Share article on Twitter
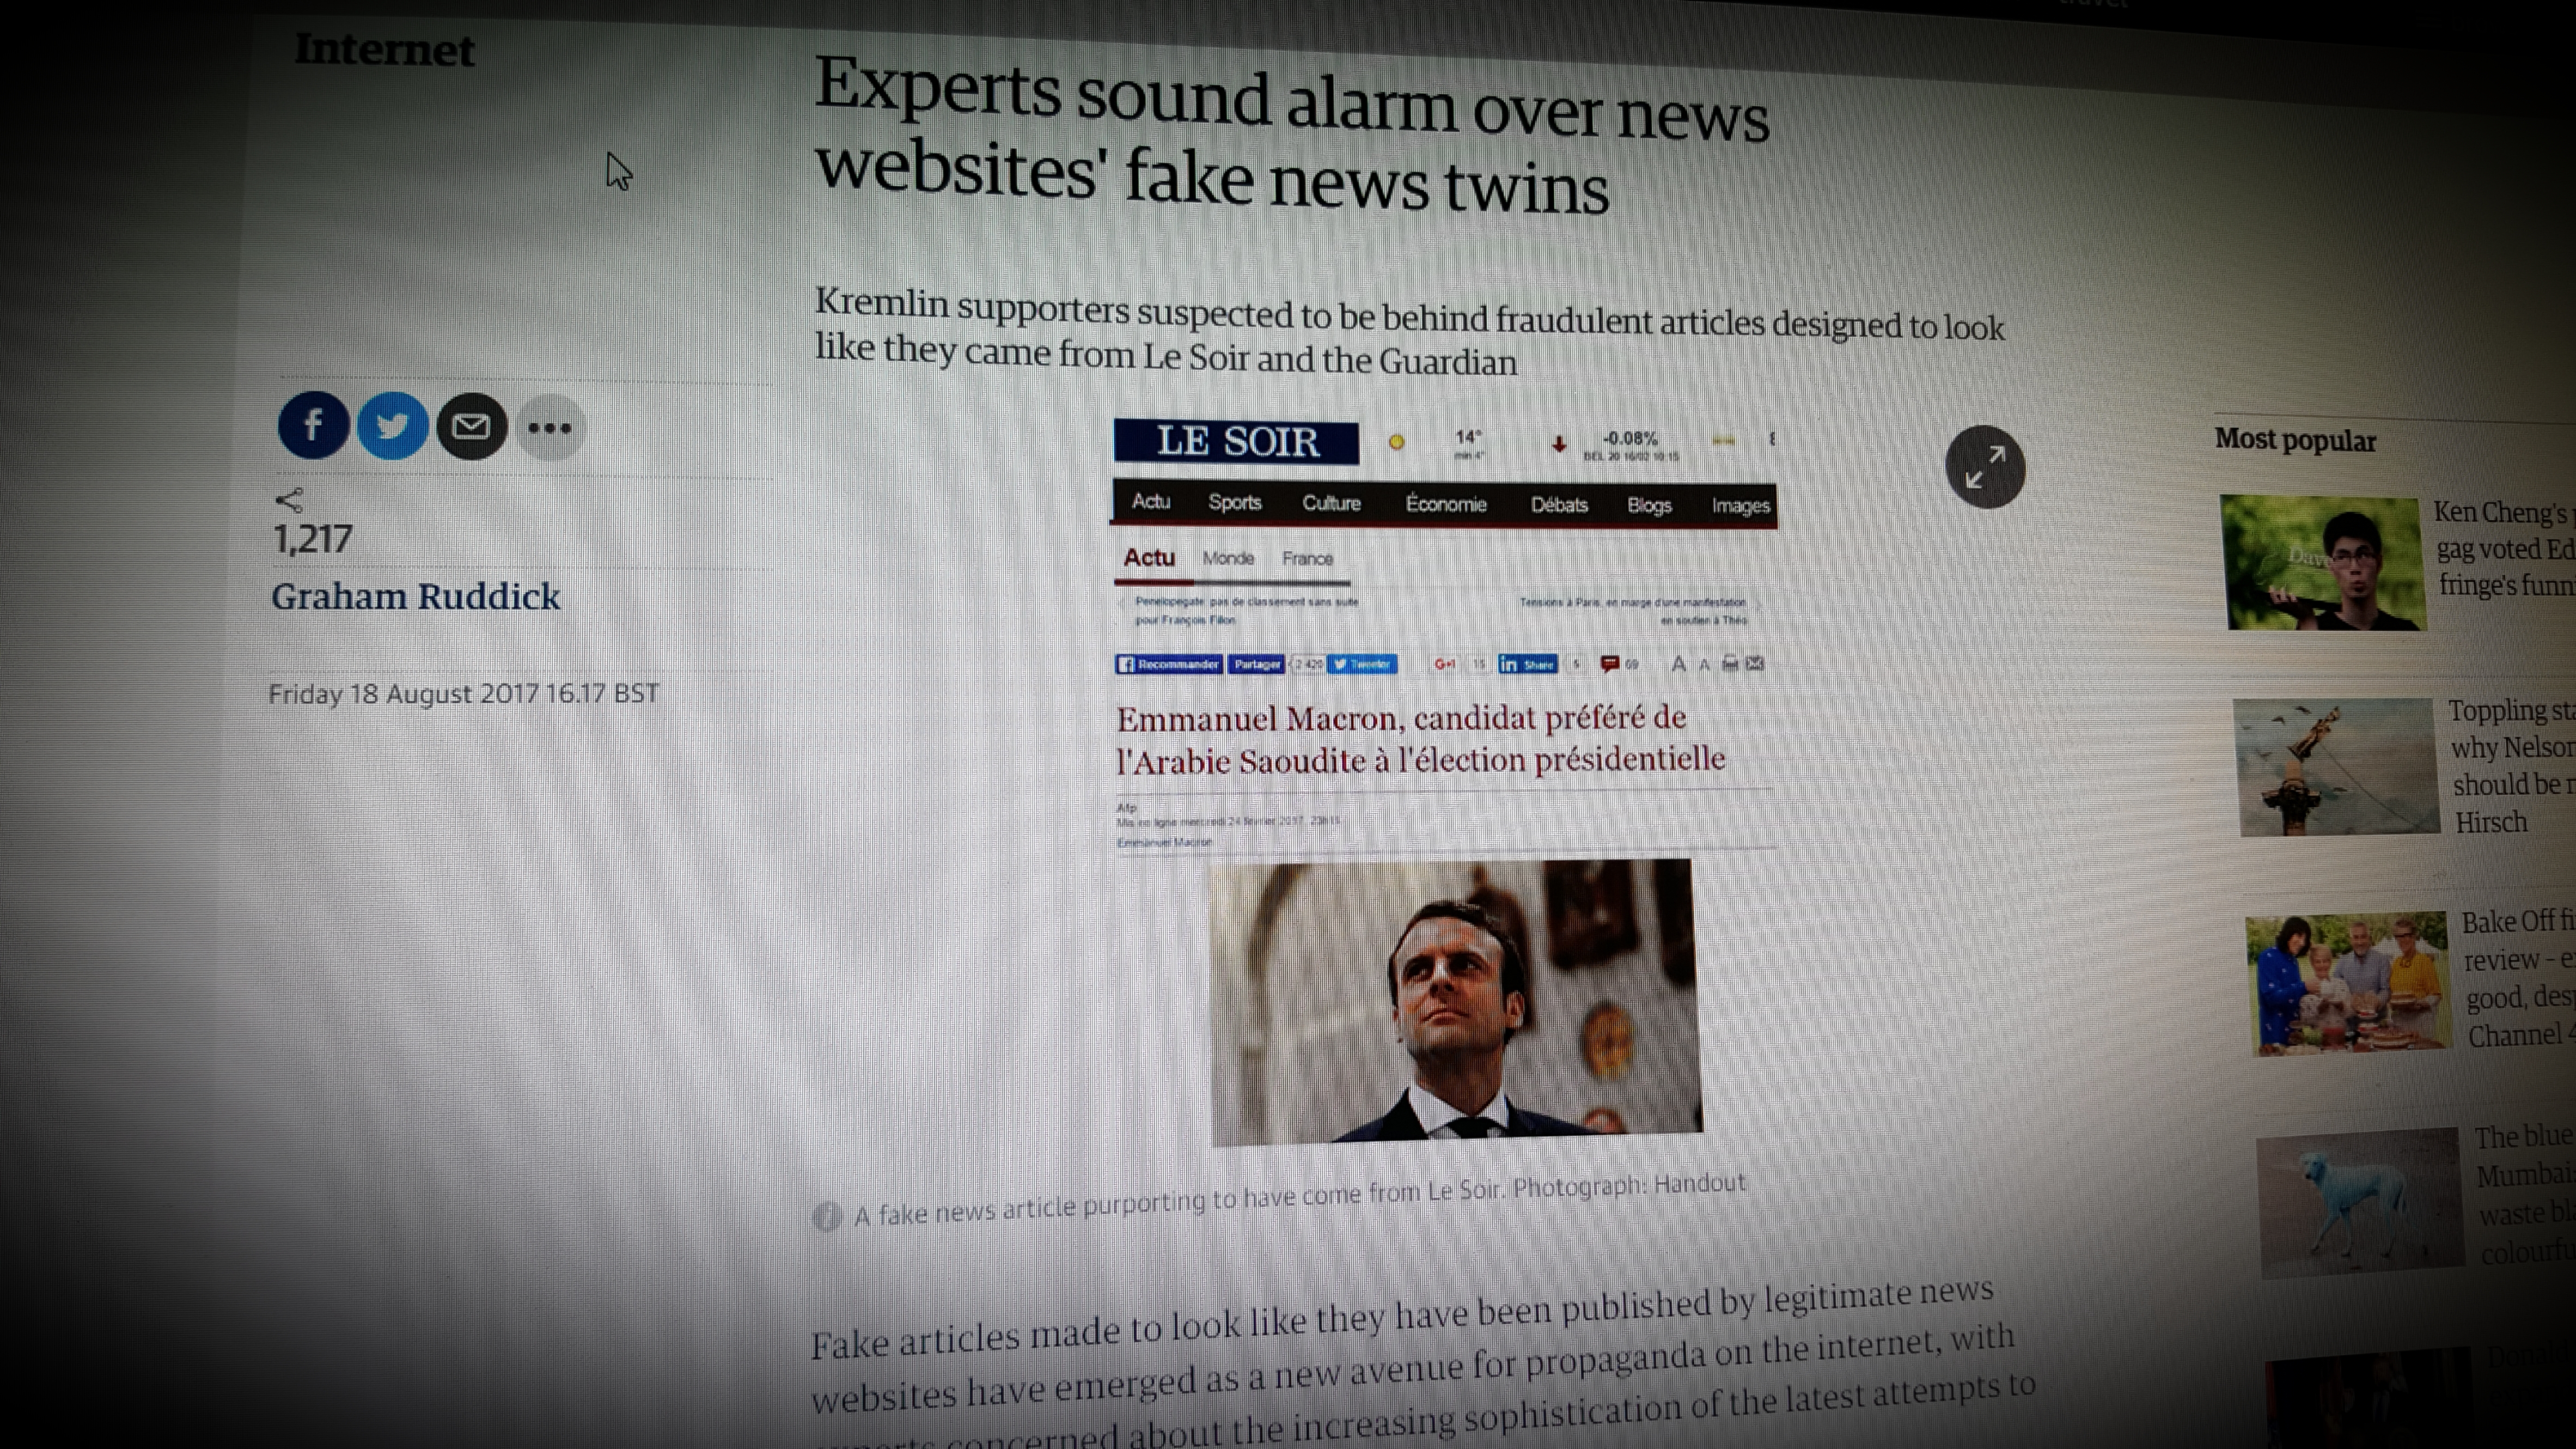2576x1449 pixels. pos(392,426)
